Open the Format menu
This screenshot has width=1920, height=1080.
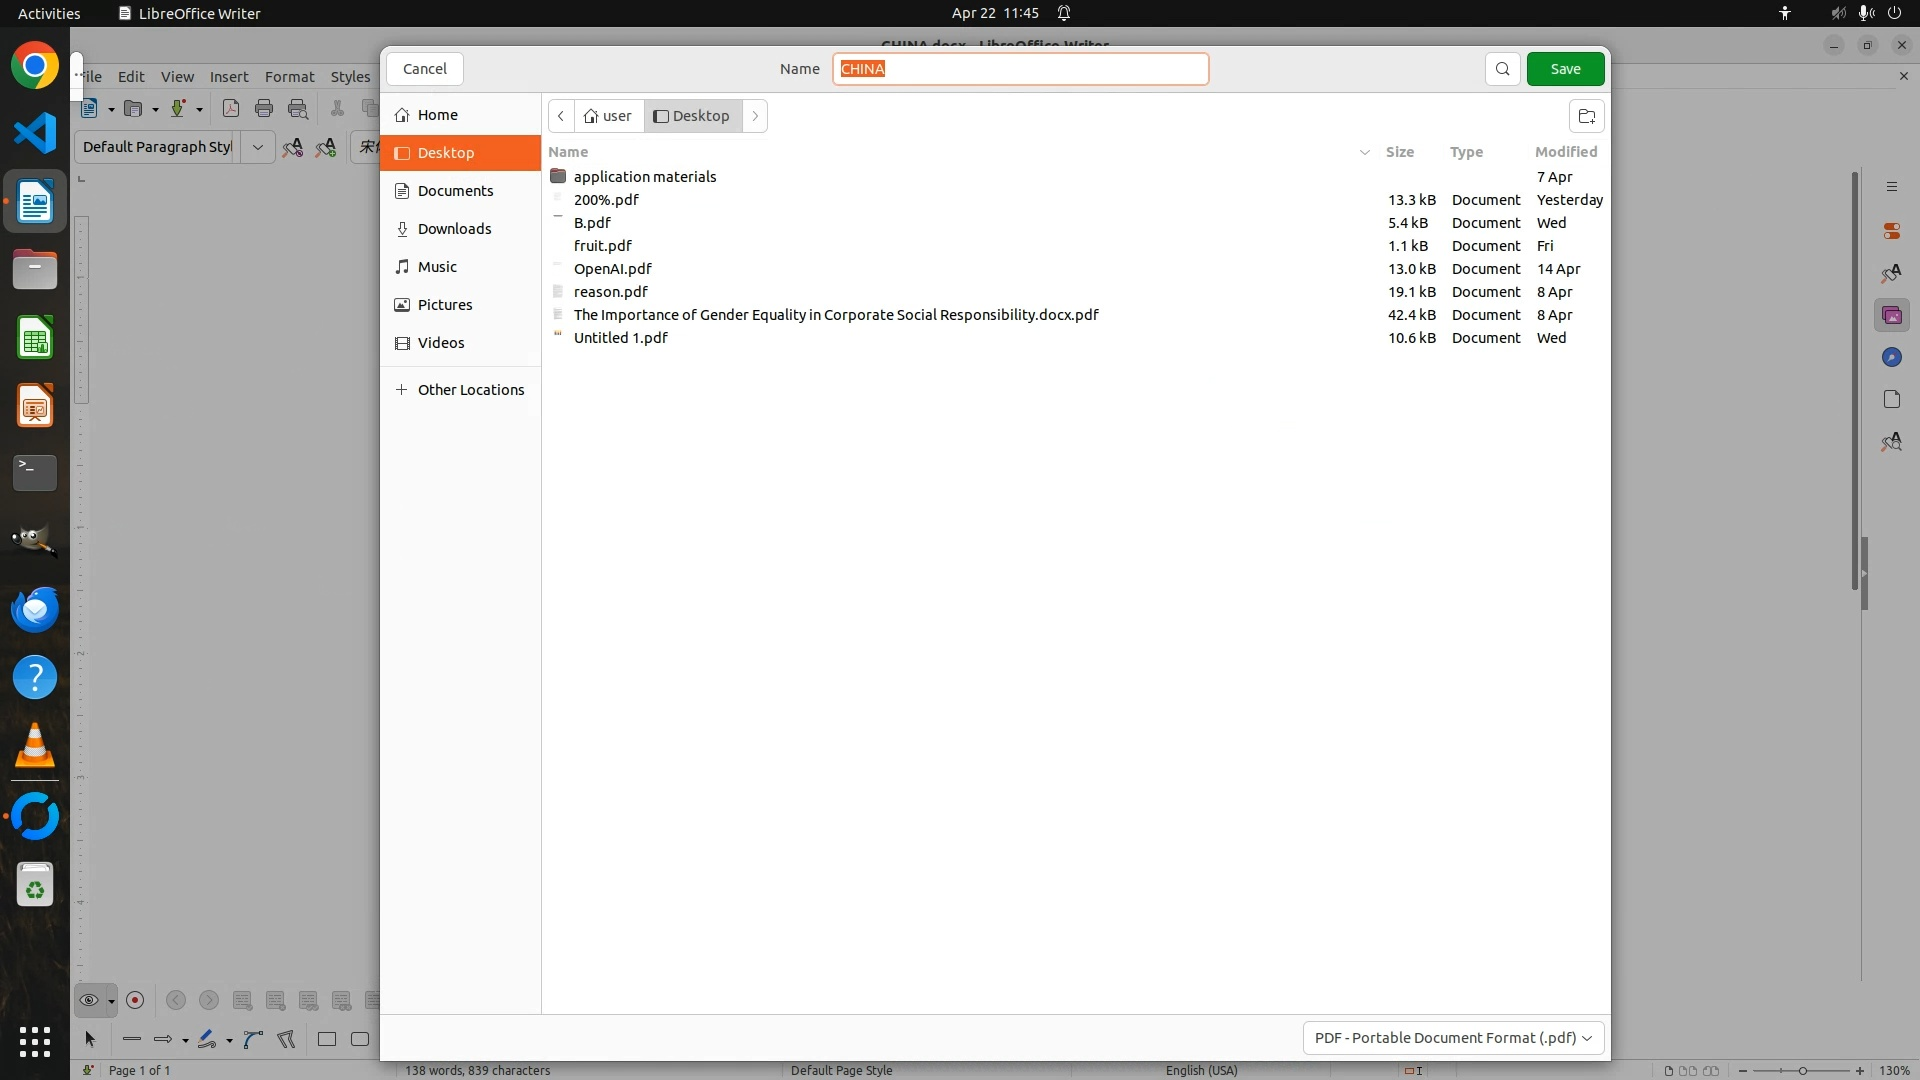tap(289, 77)
